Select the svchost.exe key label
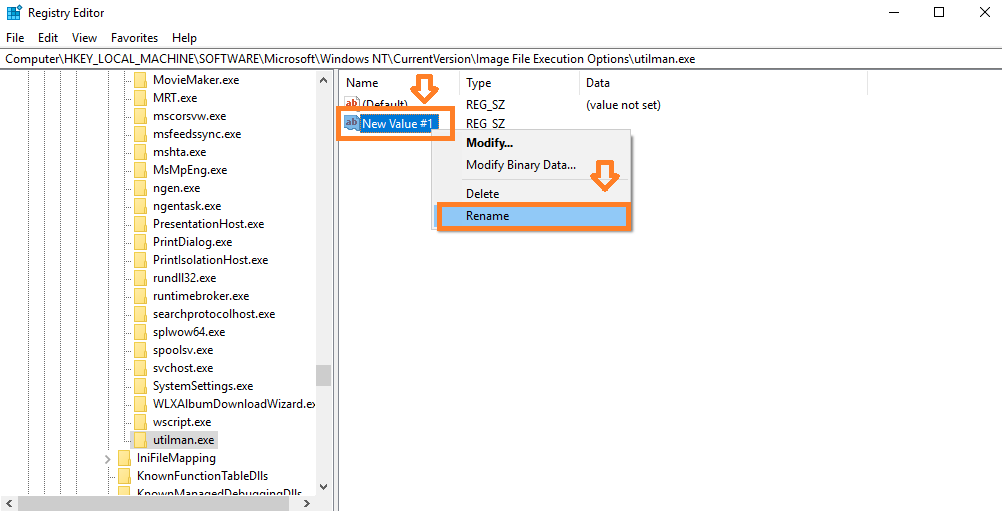Viewport: 1002px width, 511px height. 181,368
